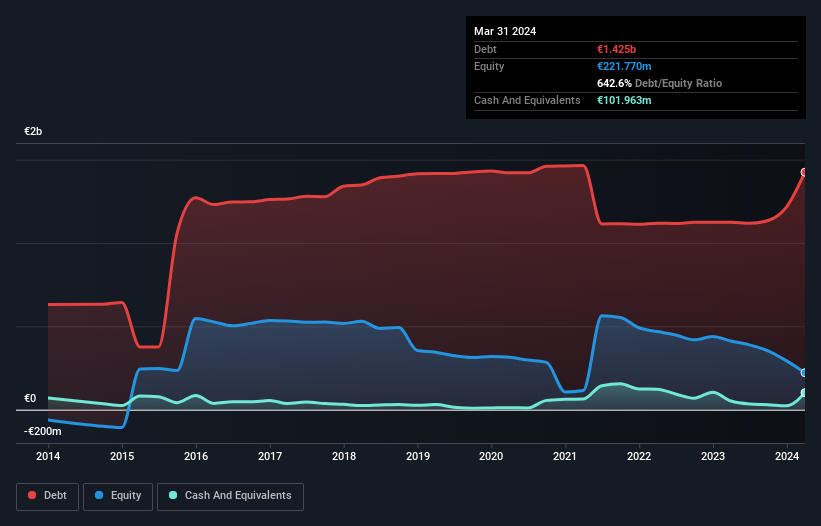Toggle the Equity series legend button

point(118,496)
